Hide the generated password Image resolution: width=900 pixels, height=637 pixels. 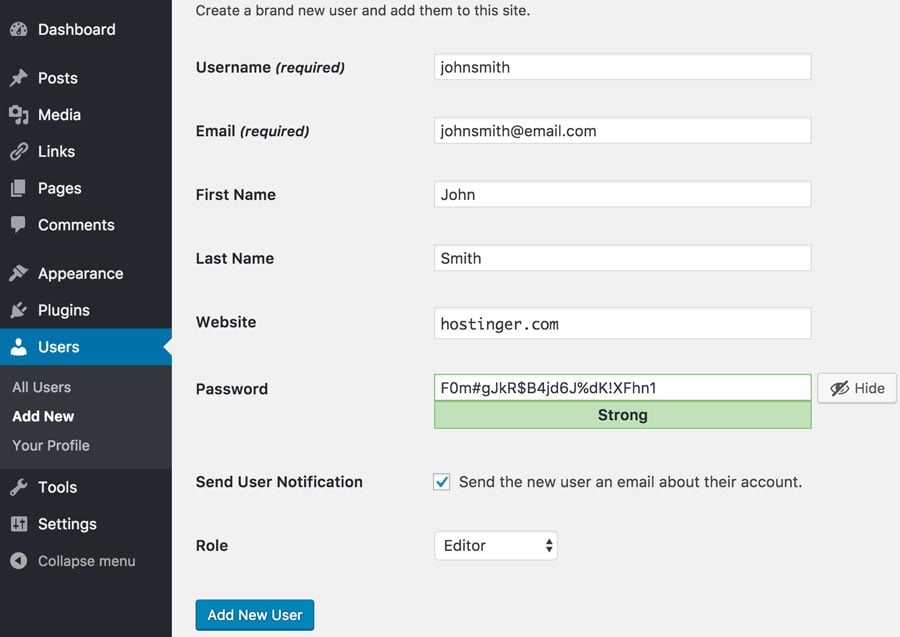pos(856,388)
